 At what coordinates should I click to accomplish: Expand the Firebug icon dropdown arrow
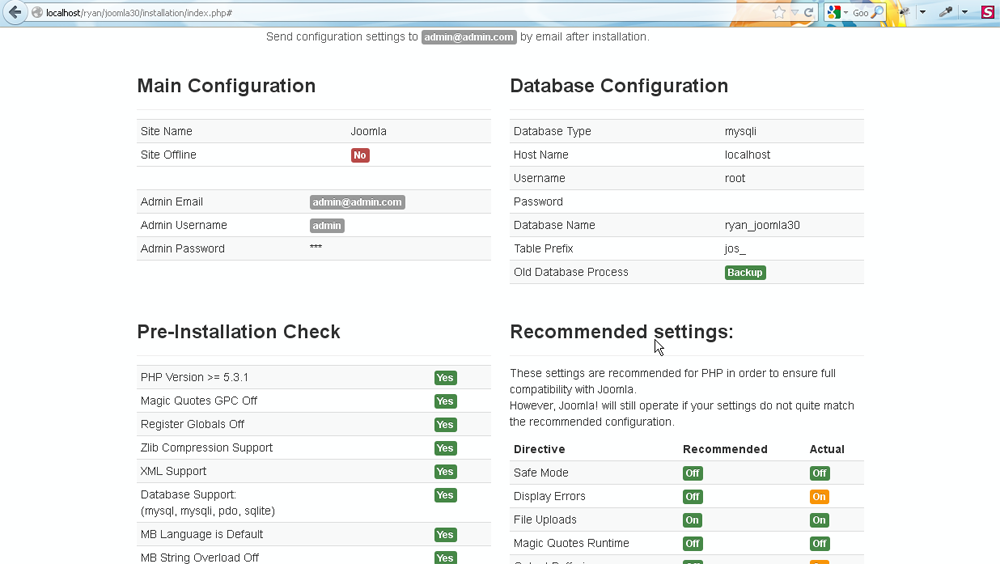922,13
